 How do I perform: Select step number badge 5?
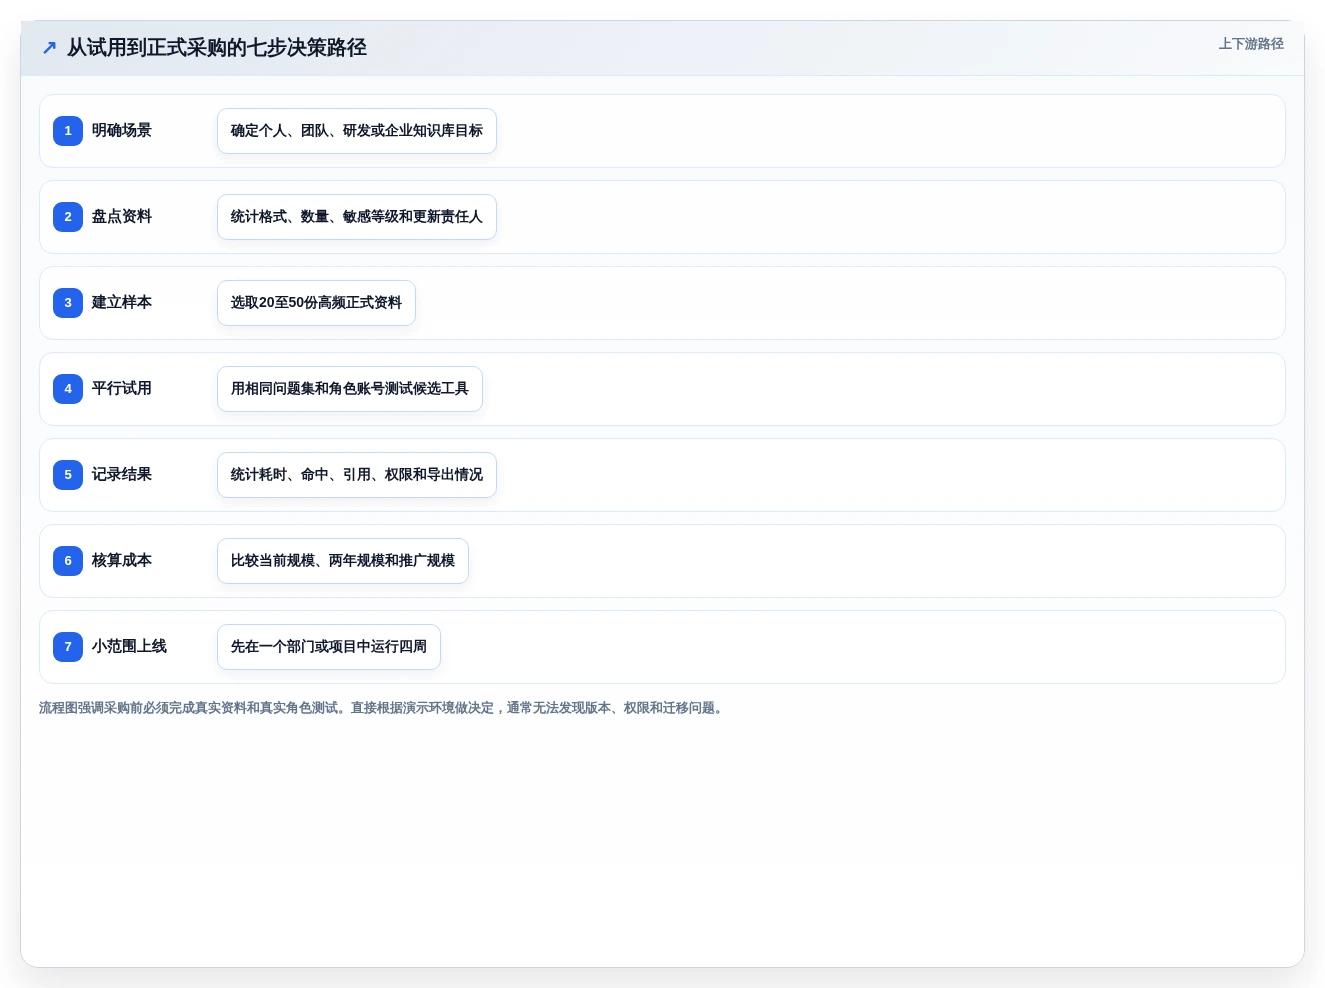[68, 475]
